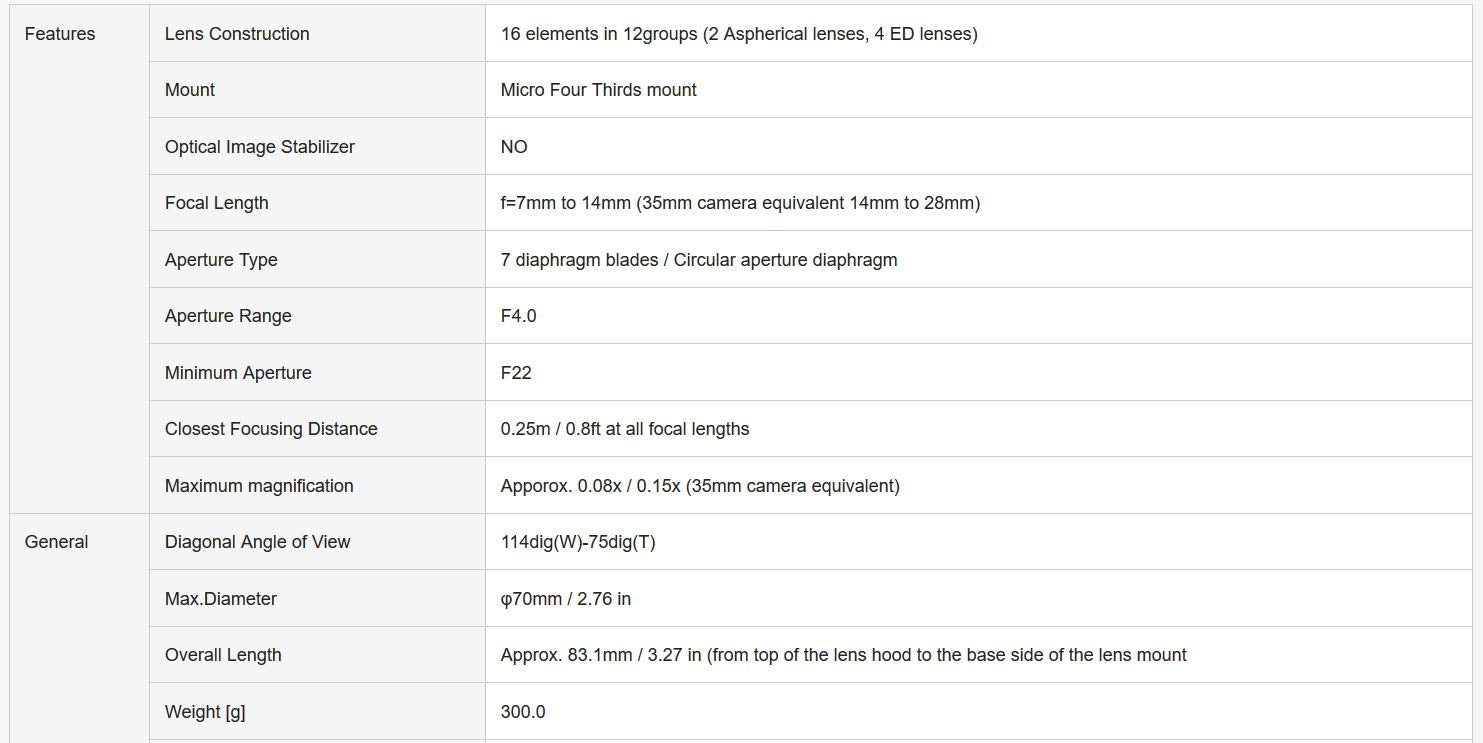The width and height of the screenshot is (1483, 743).
Task: Select the Max.Diameter "φ70mm / 2.76 in" value
Action: 565,599
